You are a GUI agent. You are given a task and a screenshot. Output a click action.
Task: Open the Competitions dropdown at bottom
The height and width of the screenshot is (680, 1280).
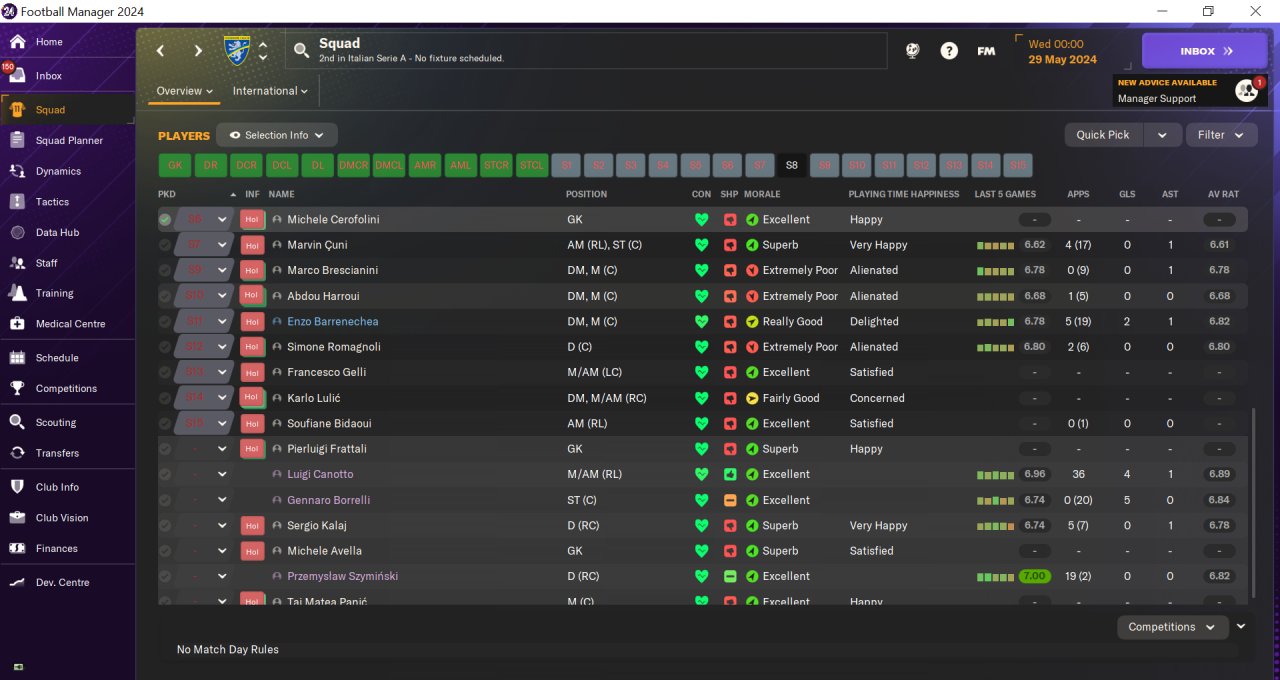1172,627
